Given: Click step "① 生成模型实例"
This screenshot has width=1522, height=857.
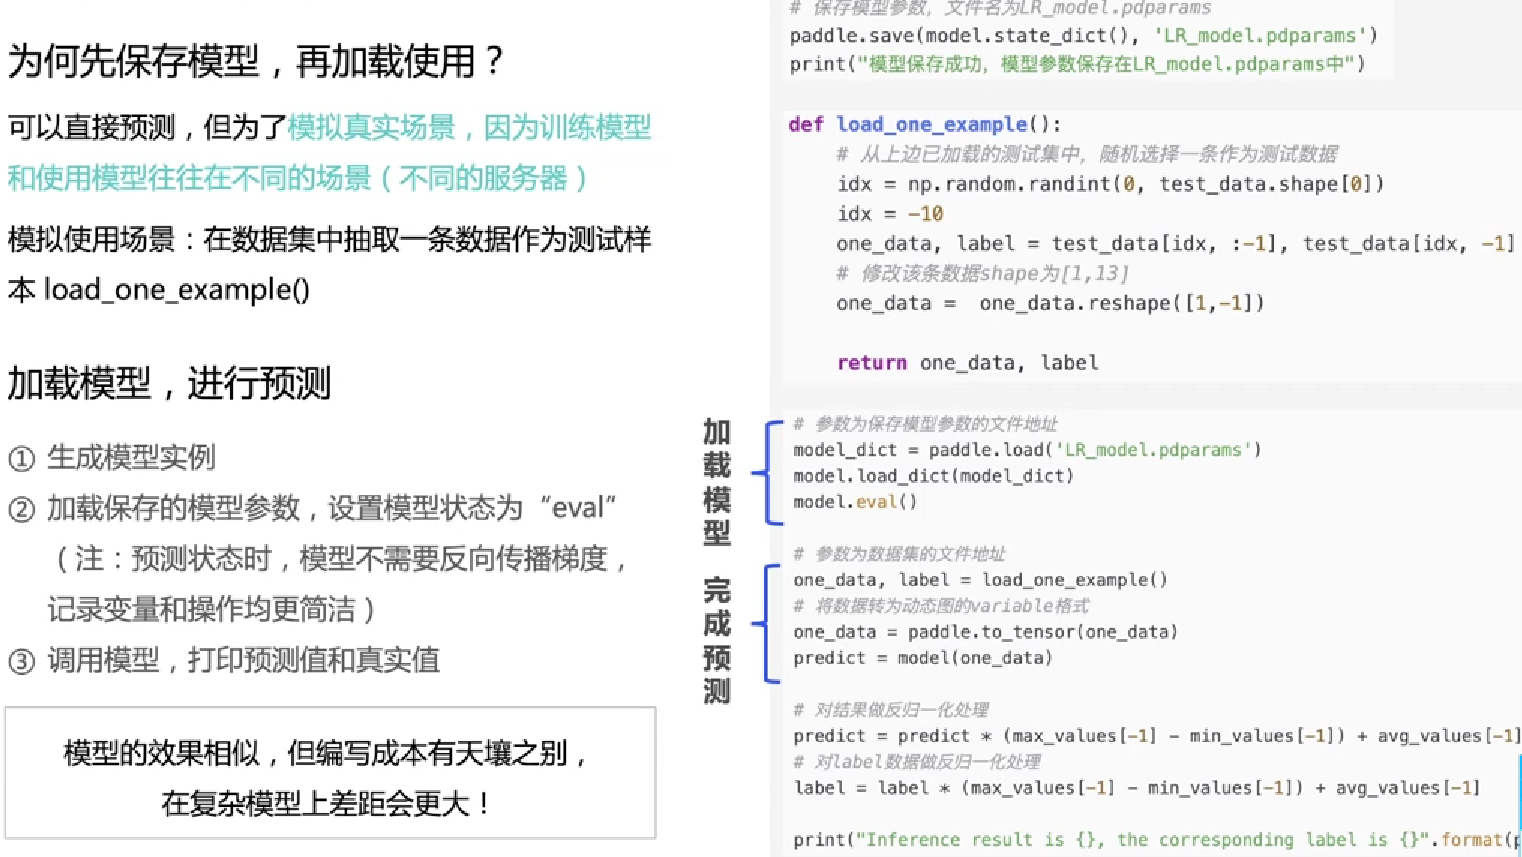Looking at the screenshot, I should click(x=112, y=459).
